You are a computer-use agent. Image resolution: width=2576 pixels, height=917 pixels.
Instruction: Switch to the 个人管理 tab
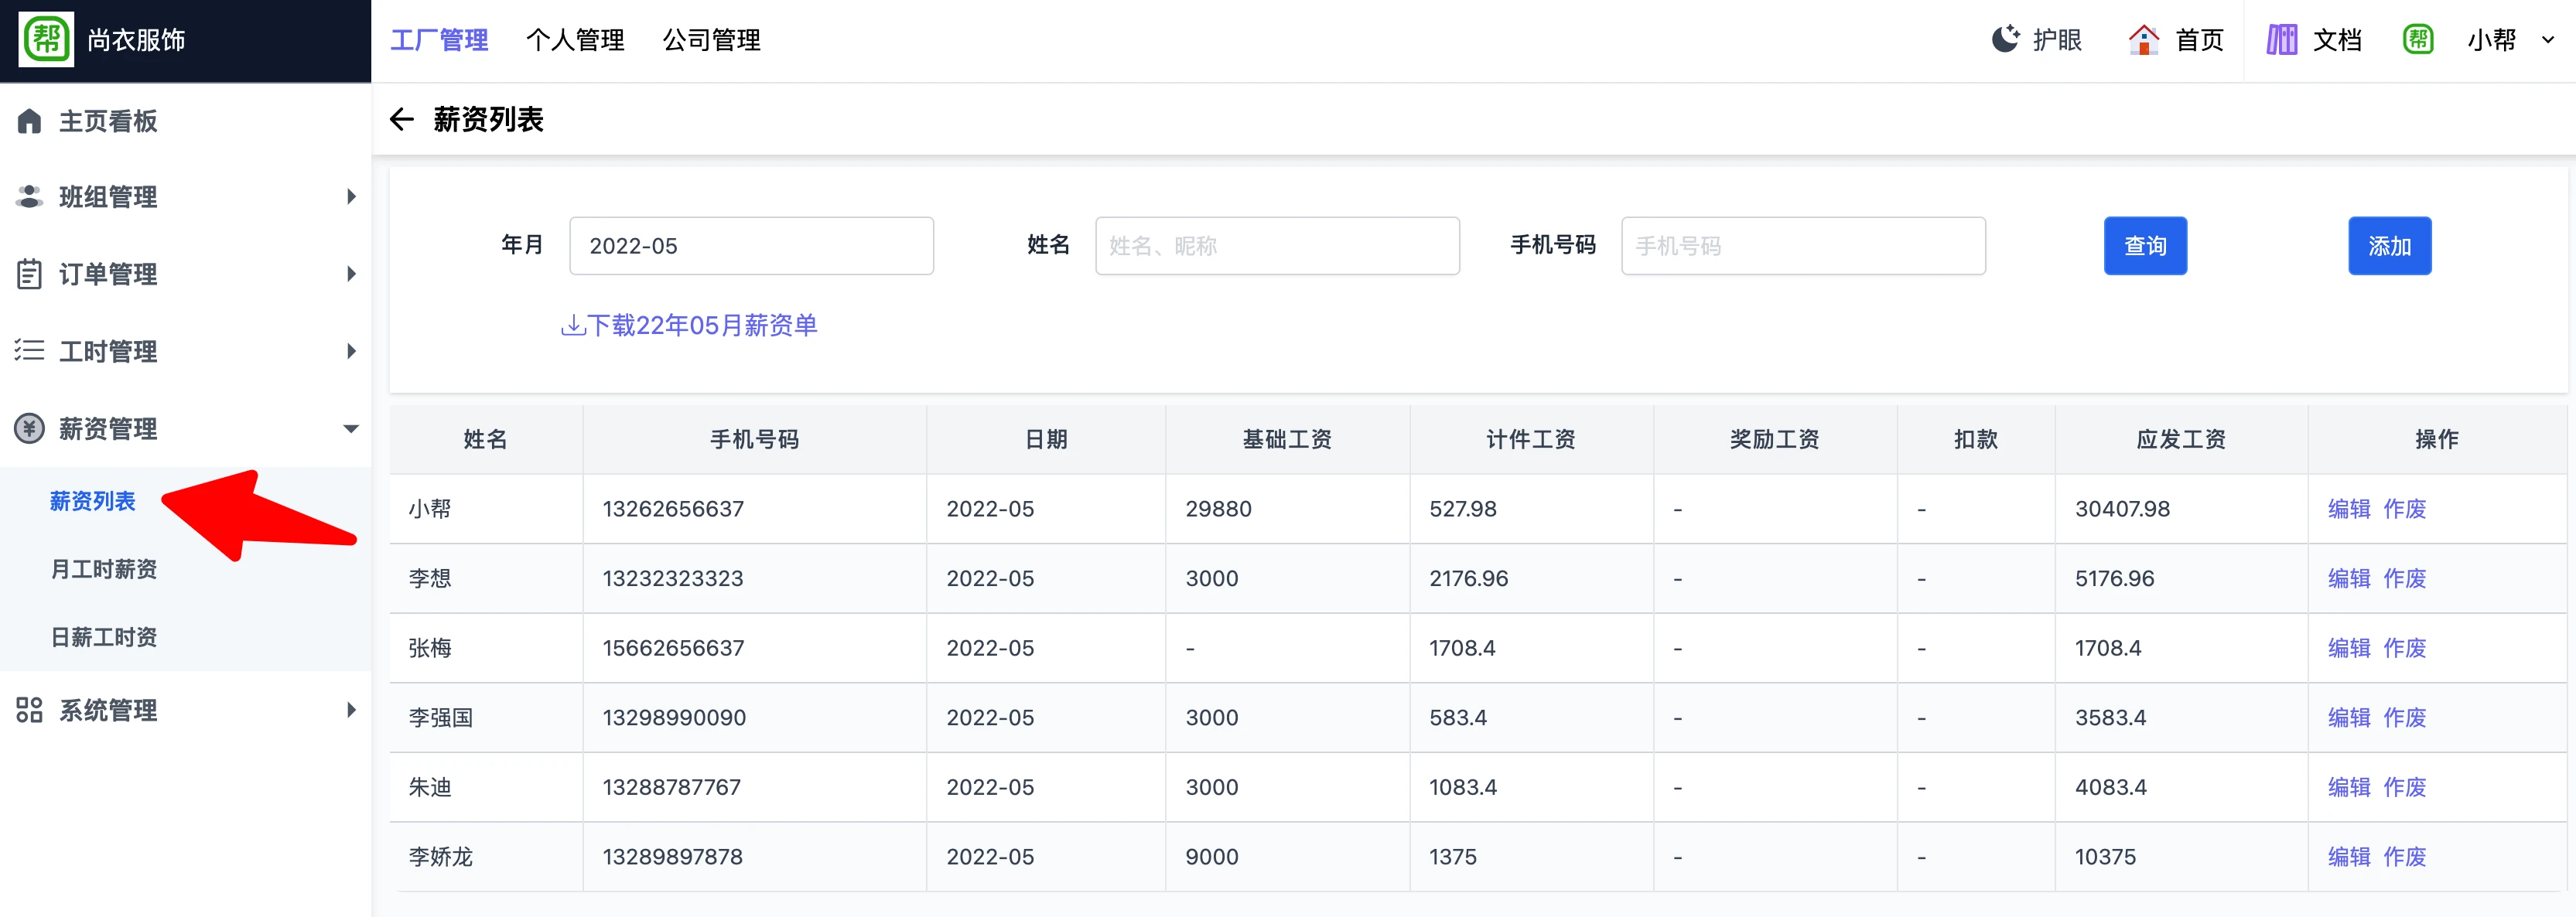[x=576, y=40]
